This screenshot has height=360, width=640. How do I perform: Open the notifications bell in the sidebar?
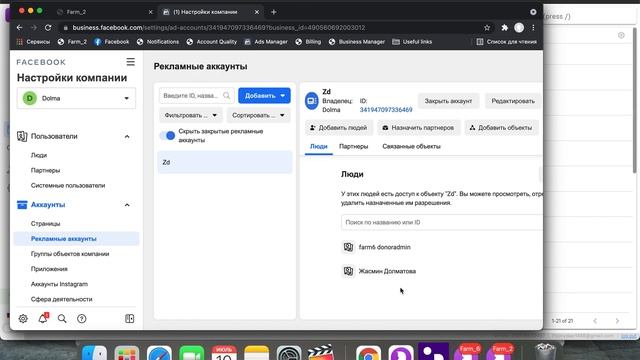click(x=43, y=318)
